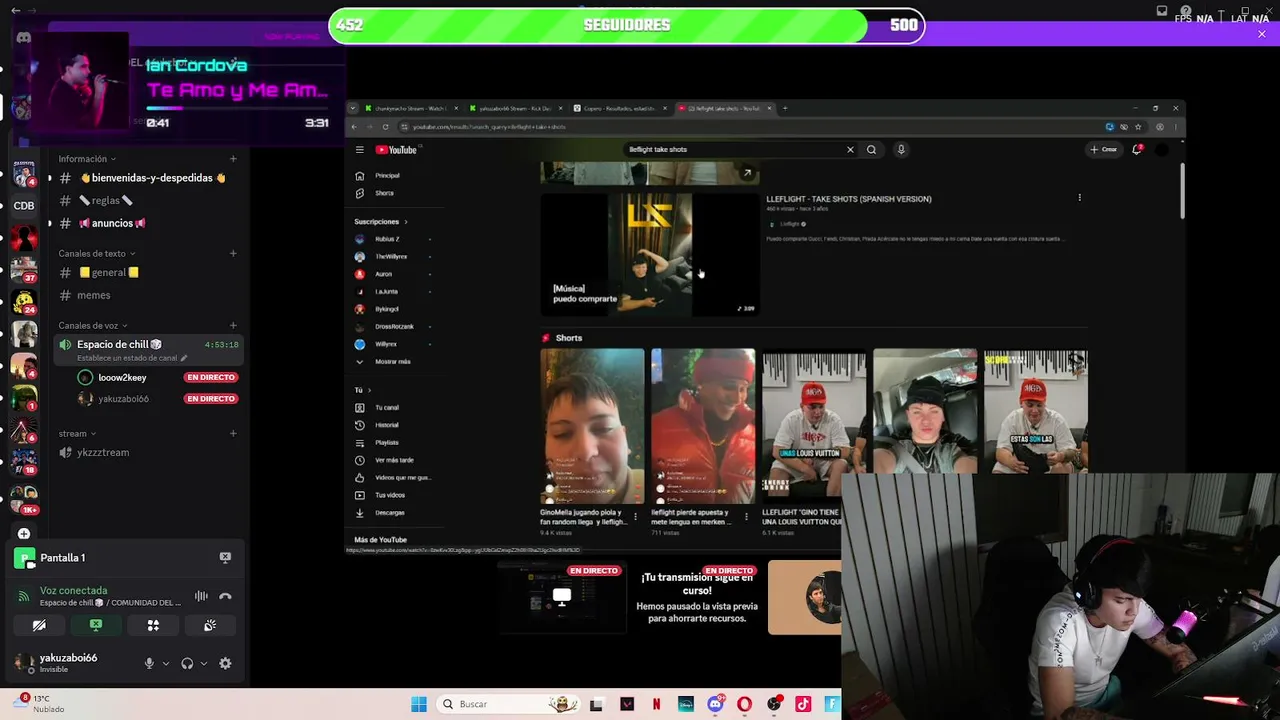Collapse the Canales de voz category
Viewport: 1280px width, 720px height.
coord(94,326)
